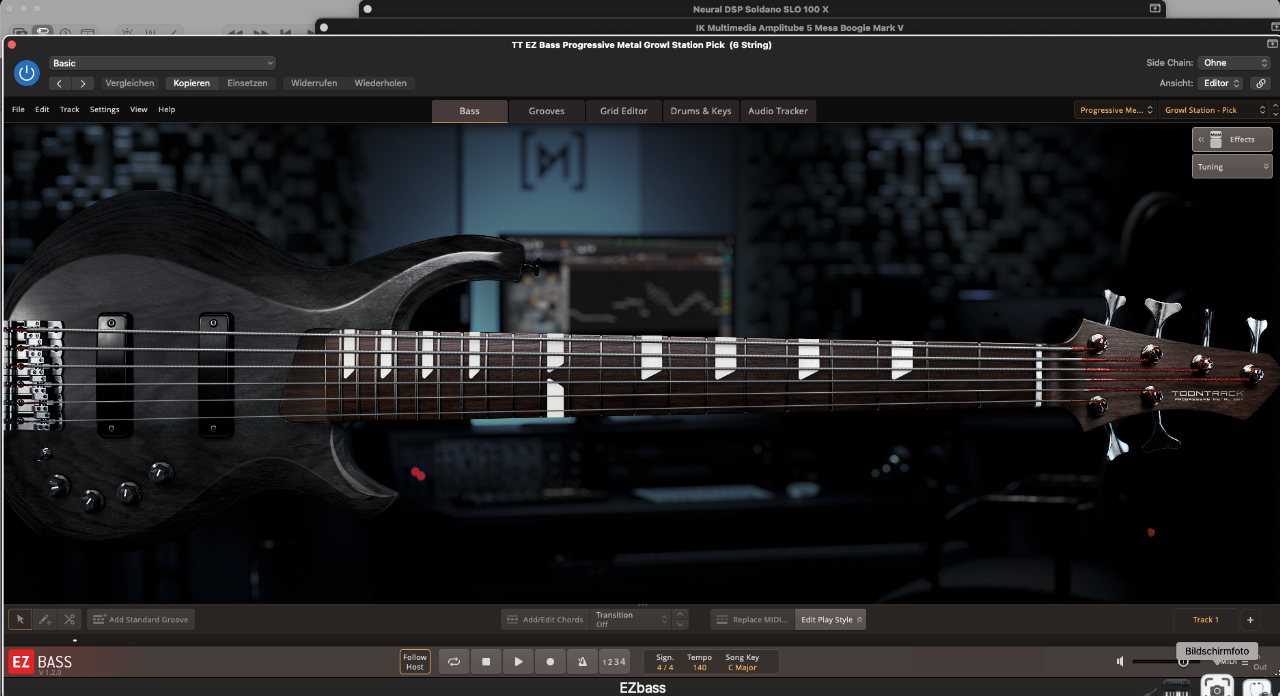Switch to the Grooves tab

click(x=546, y=111)
